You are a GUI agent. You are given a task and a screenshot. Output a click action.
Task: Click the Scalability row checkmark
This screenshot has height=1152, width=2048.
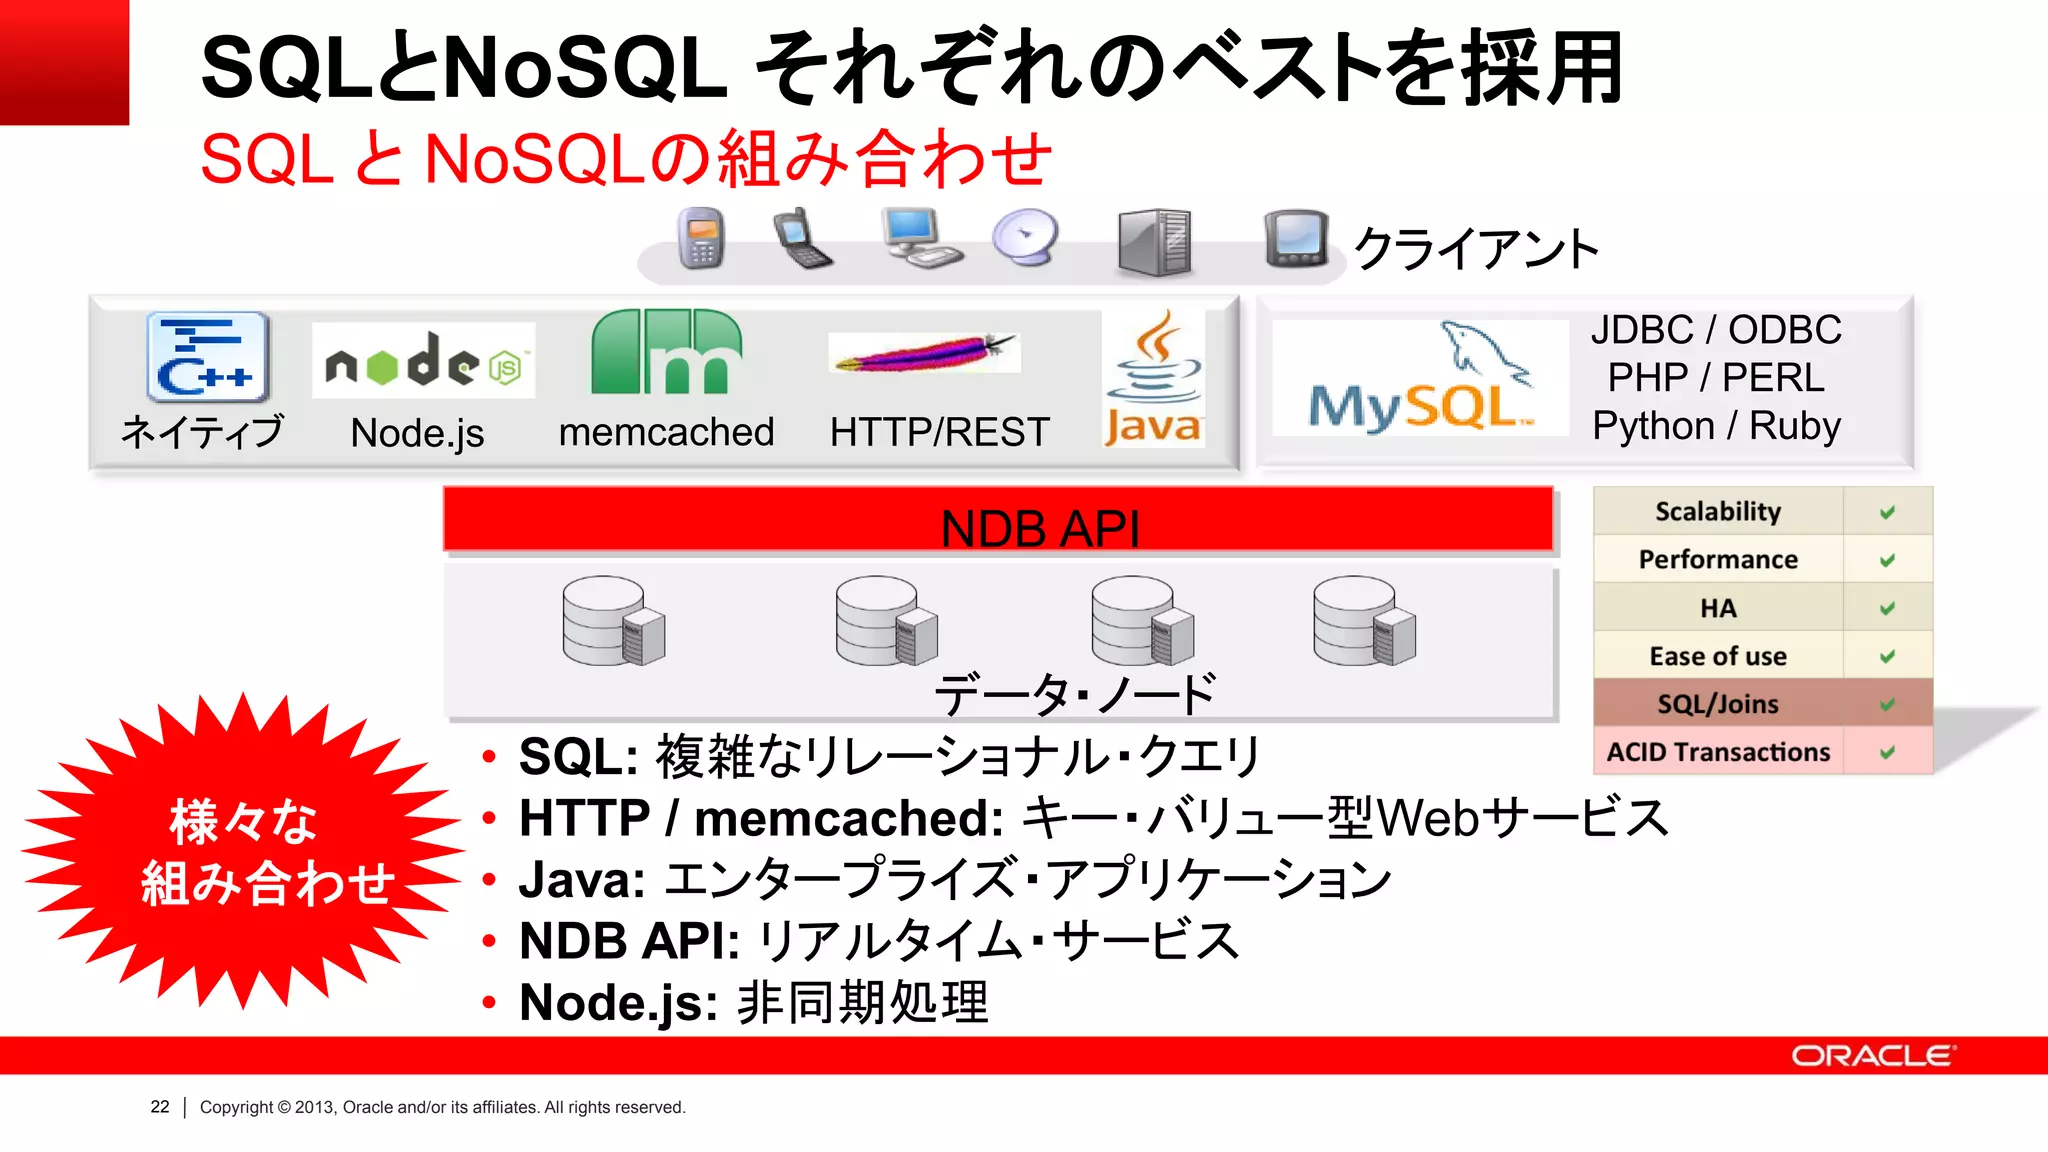tap(1887, 512)
